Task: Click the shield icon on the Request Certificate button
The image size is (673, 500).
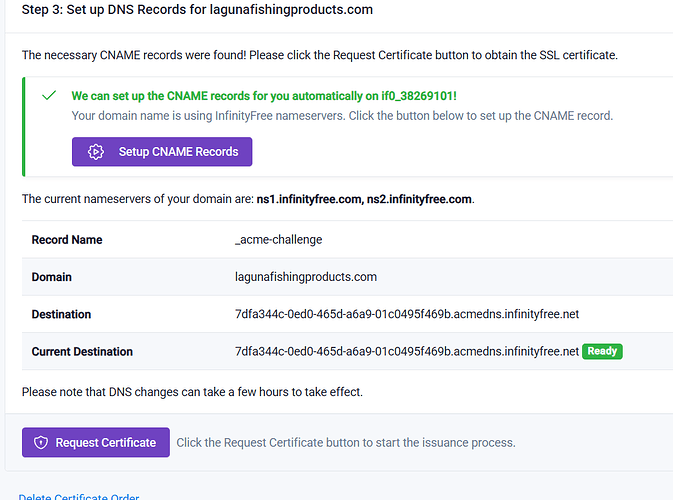Action: tap(41, 442)
